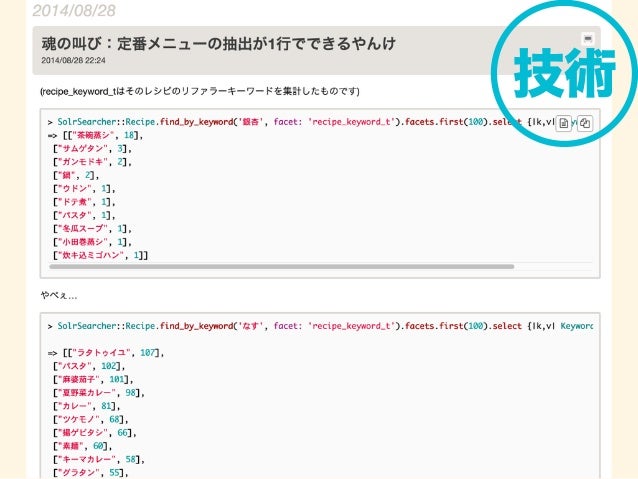Select the "冬瓜スープ", 1 result row

tap(92, 229)
